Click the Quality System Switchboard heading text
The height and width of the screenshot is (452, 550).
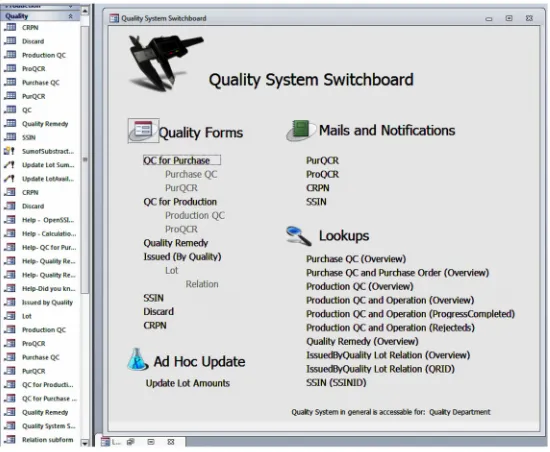click(x=311, y=80)
